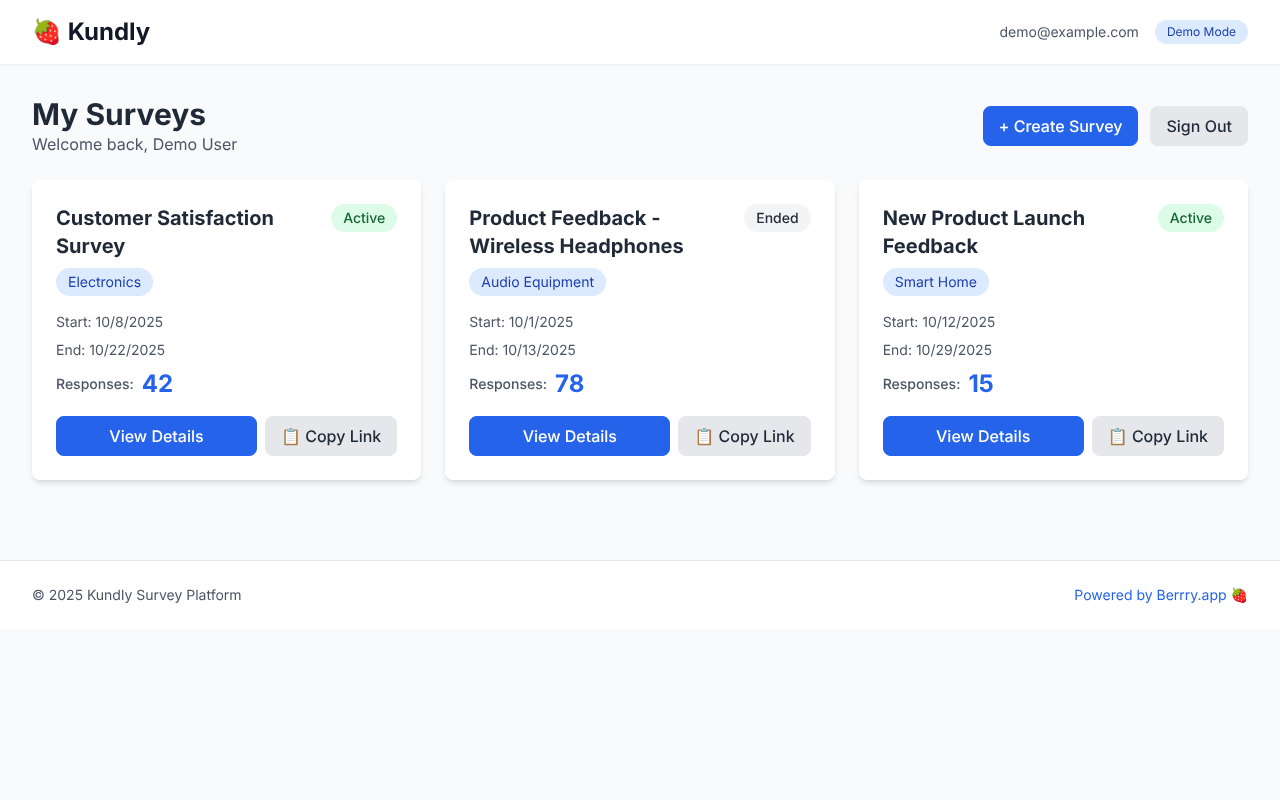The image size is (1280, 800).
Task: Open details for Wireless Headphones feedback survey
Action: (x=569, y=436)
